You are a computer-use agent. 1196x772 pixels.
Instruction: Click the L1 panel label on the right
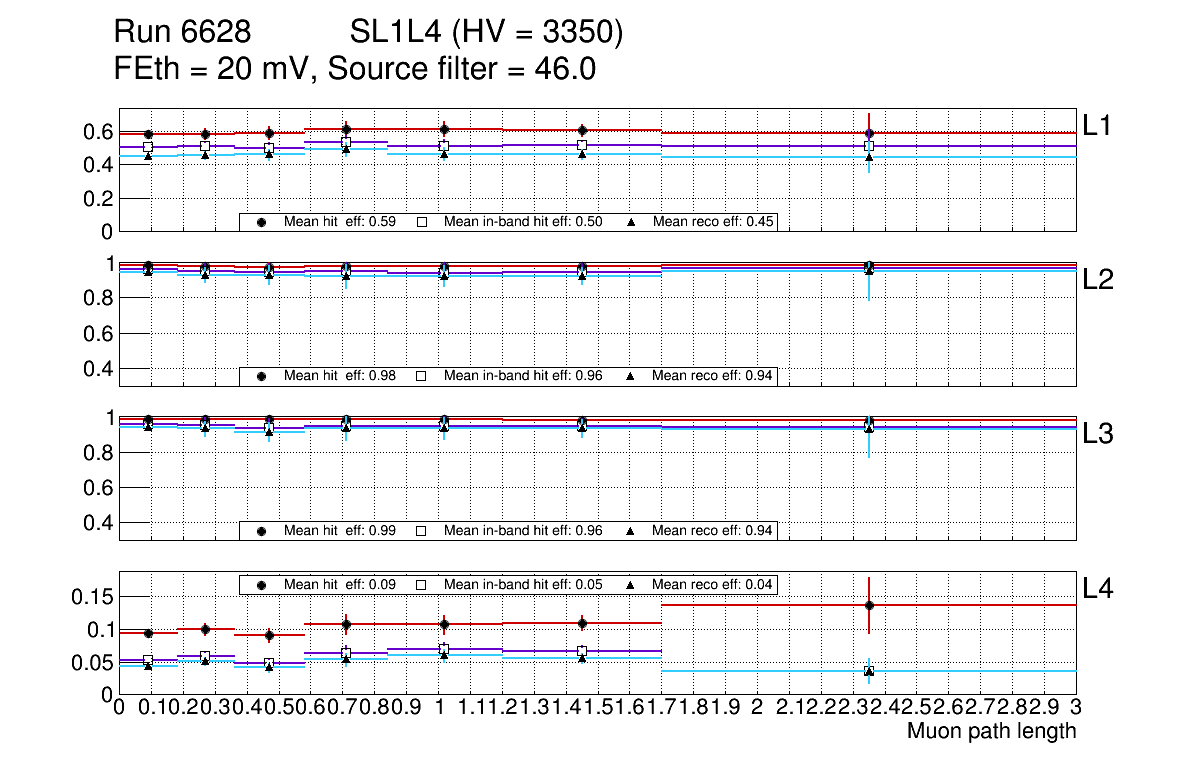pos(1097,125)
